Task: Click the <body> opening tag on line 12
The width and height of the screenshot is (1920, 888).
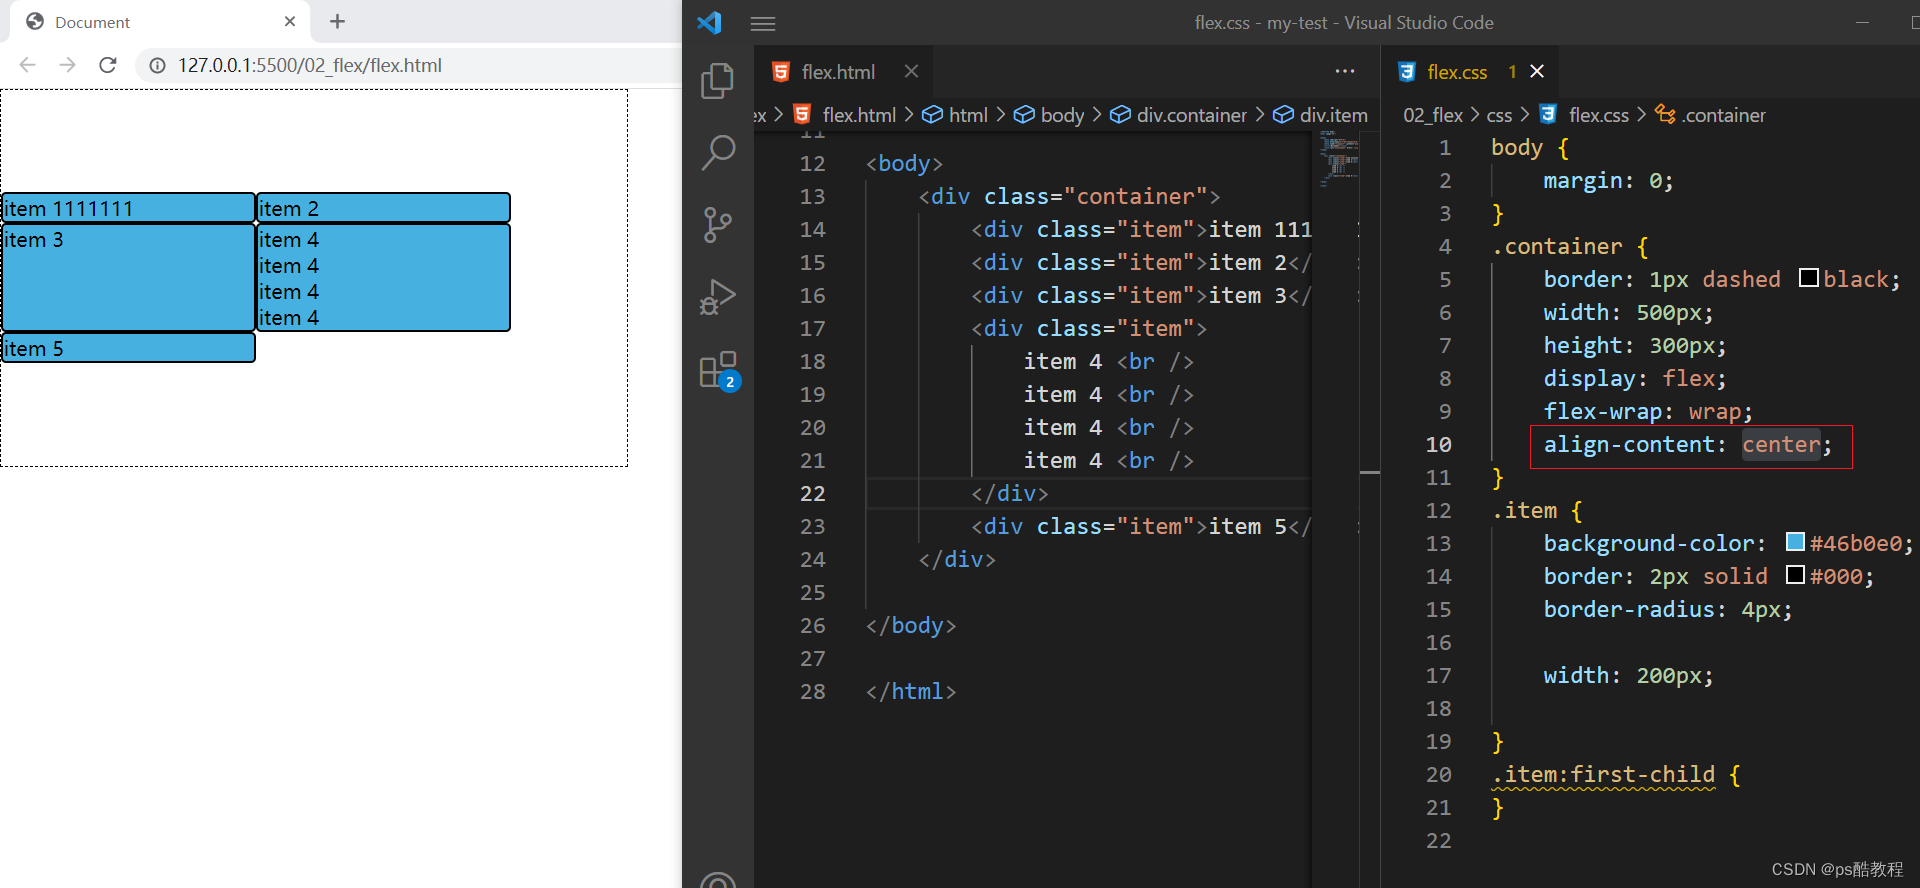Action: 904,163
